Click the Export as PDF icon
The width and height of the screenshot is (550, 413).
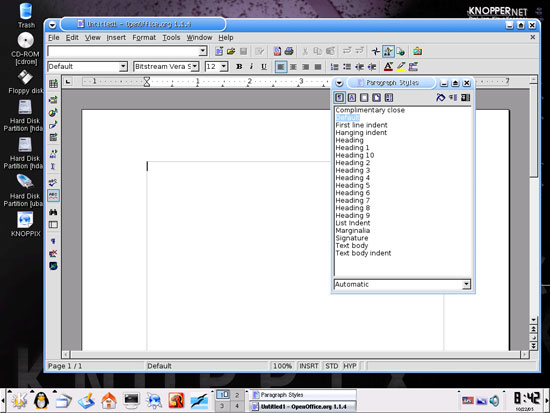(x=277, y=52)
